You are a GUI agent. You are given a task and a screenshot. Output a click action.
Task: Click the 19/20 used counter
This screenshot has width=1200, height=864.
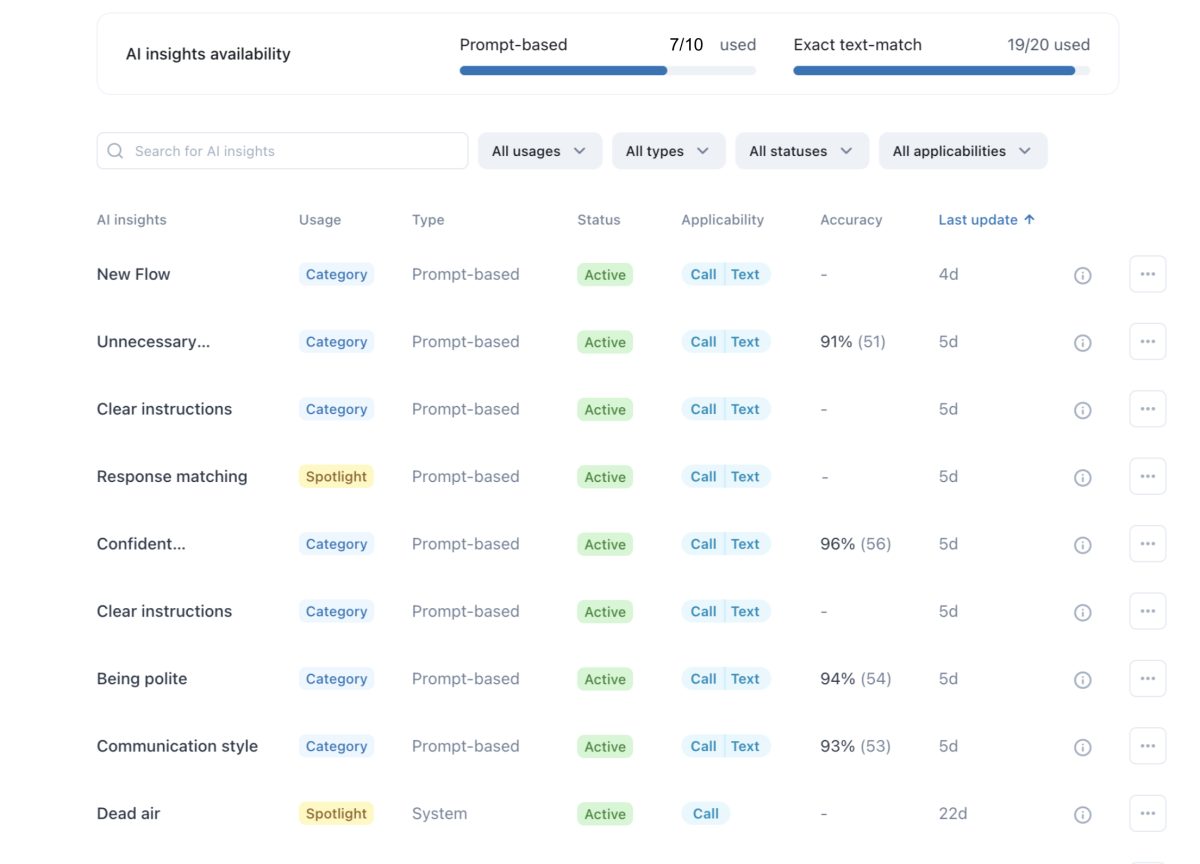[1048, 45]
